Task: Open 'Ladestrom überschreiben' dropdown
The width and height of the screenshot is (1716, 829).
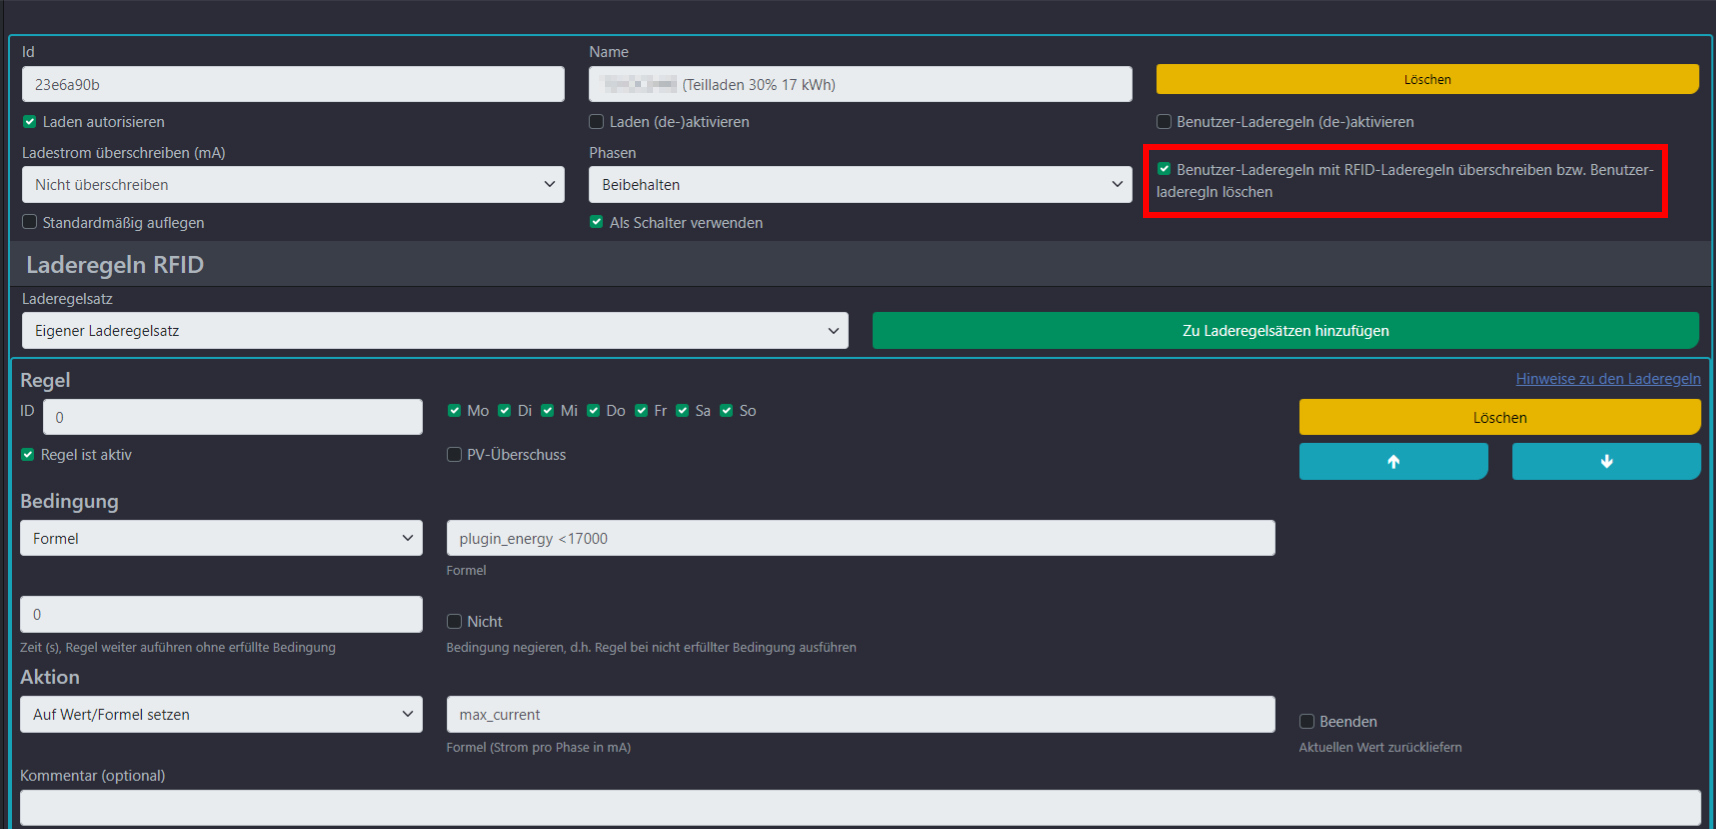Action: (x=292, y=185)
